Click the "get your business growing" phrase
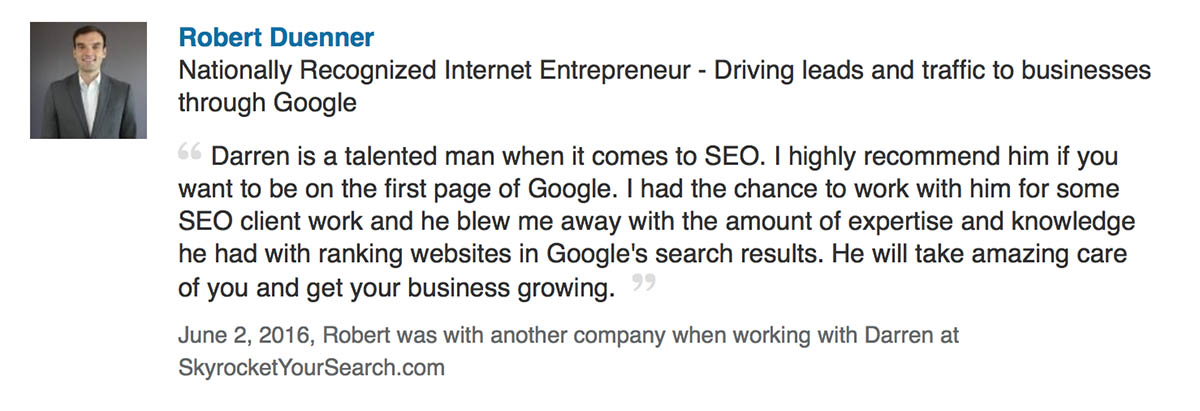This screenshot has height=411, width=1200. point(494,286)
